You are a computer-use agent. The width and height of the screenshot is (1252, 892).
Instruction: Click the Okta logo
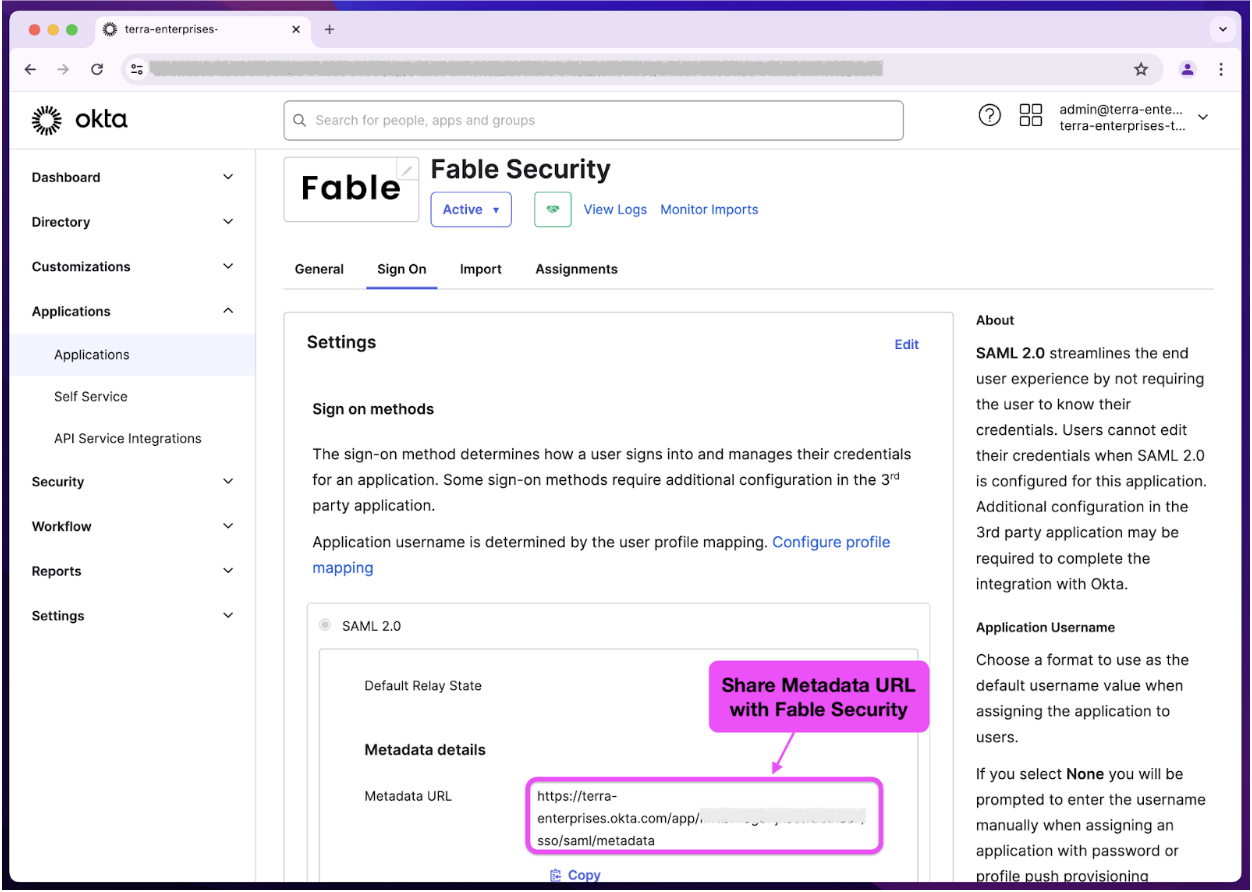point(79,120)
